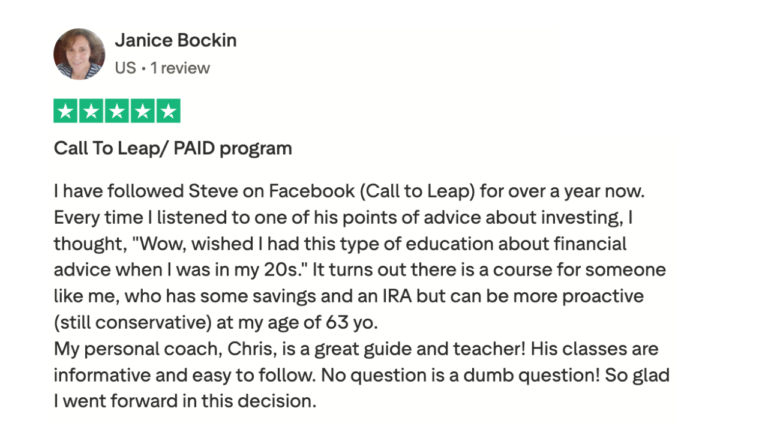Open the Janice Bockin reviewer name link
This screenshot has height=432, width=768.
(175, 41)
